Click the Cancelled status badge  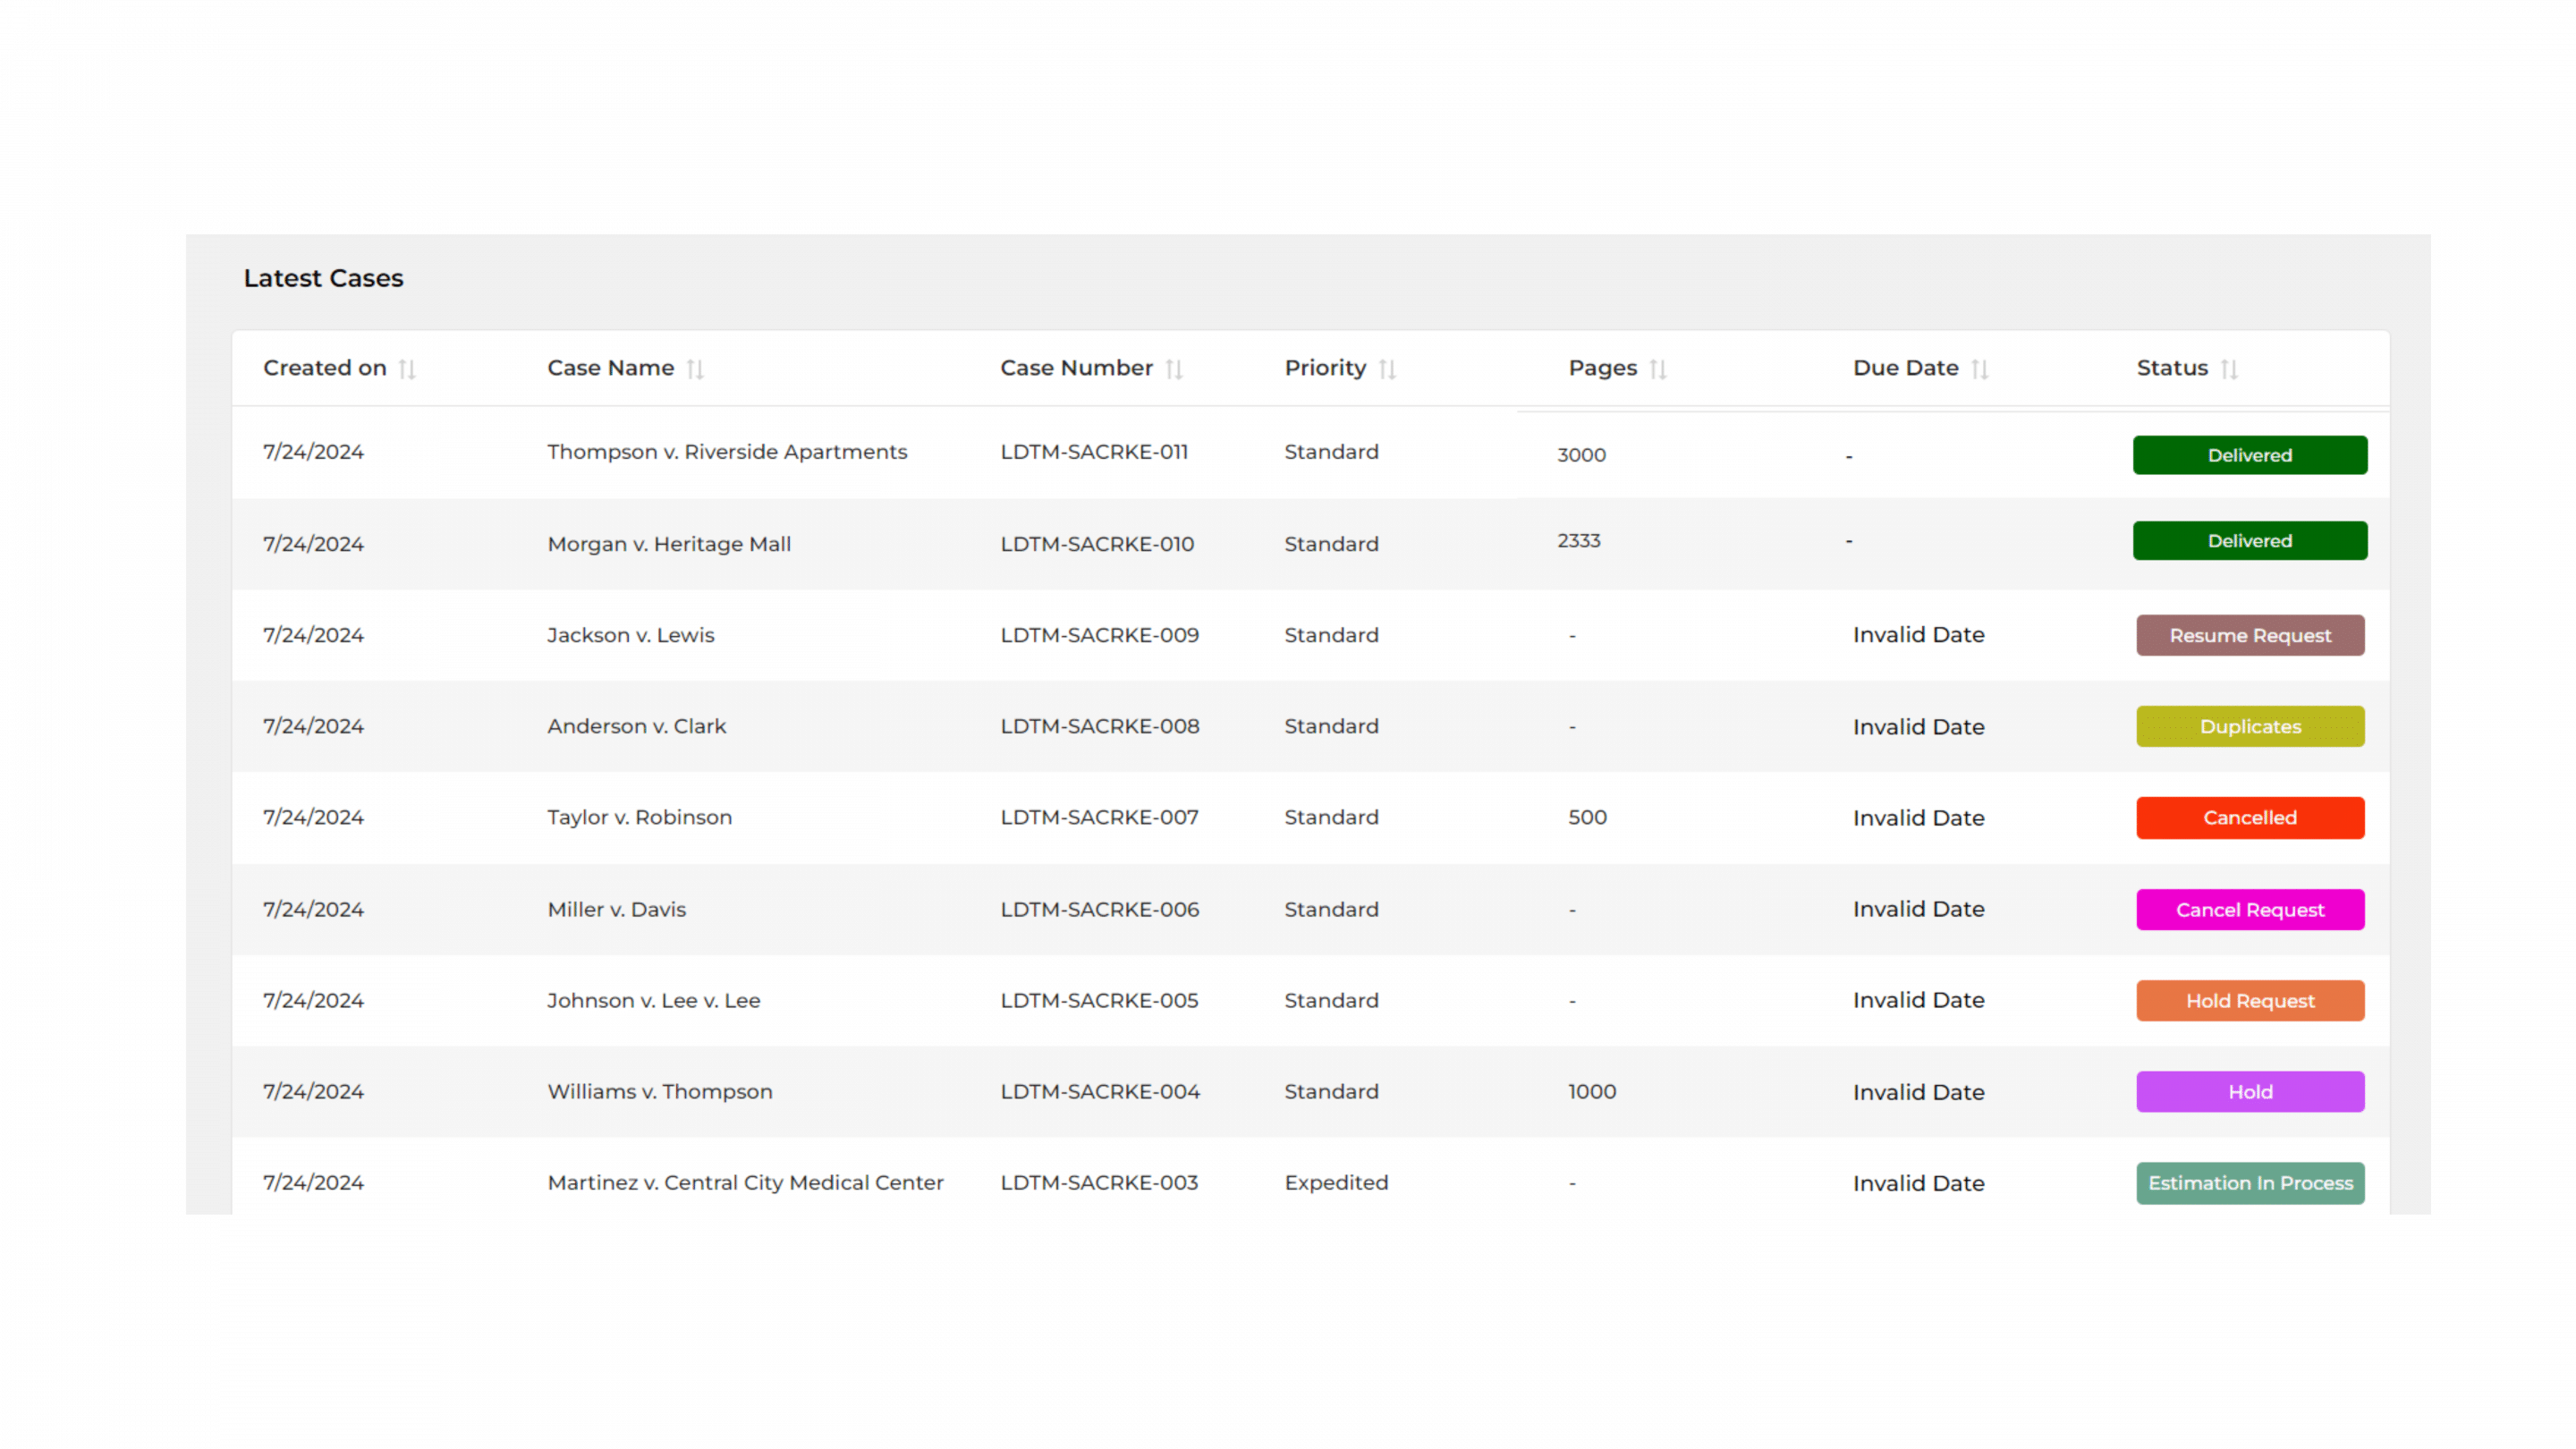tap(2250, 818)
